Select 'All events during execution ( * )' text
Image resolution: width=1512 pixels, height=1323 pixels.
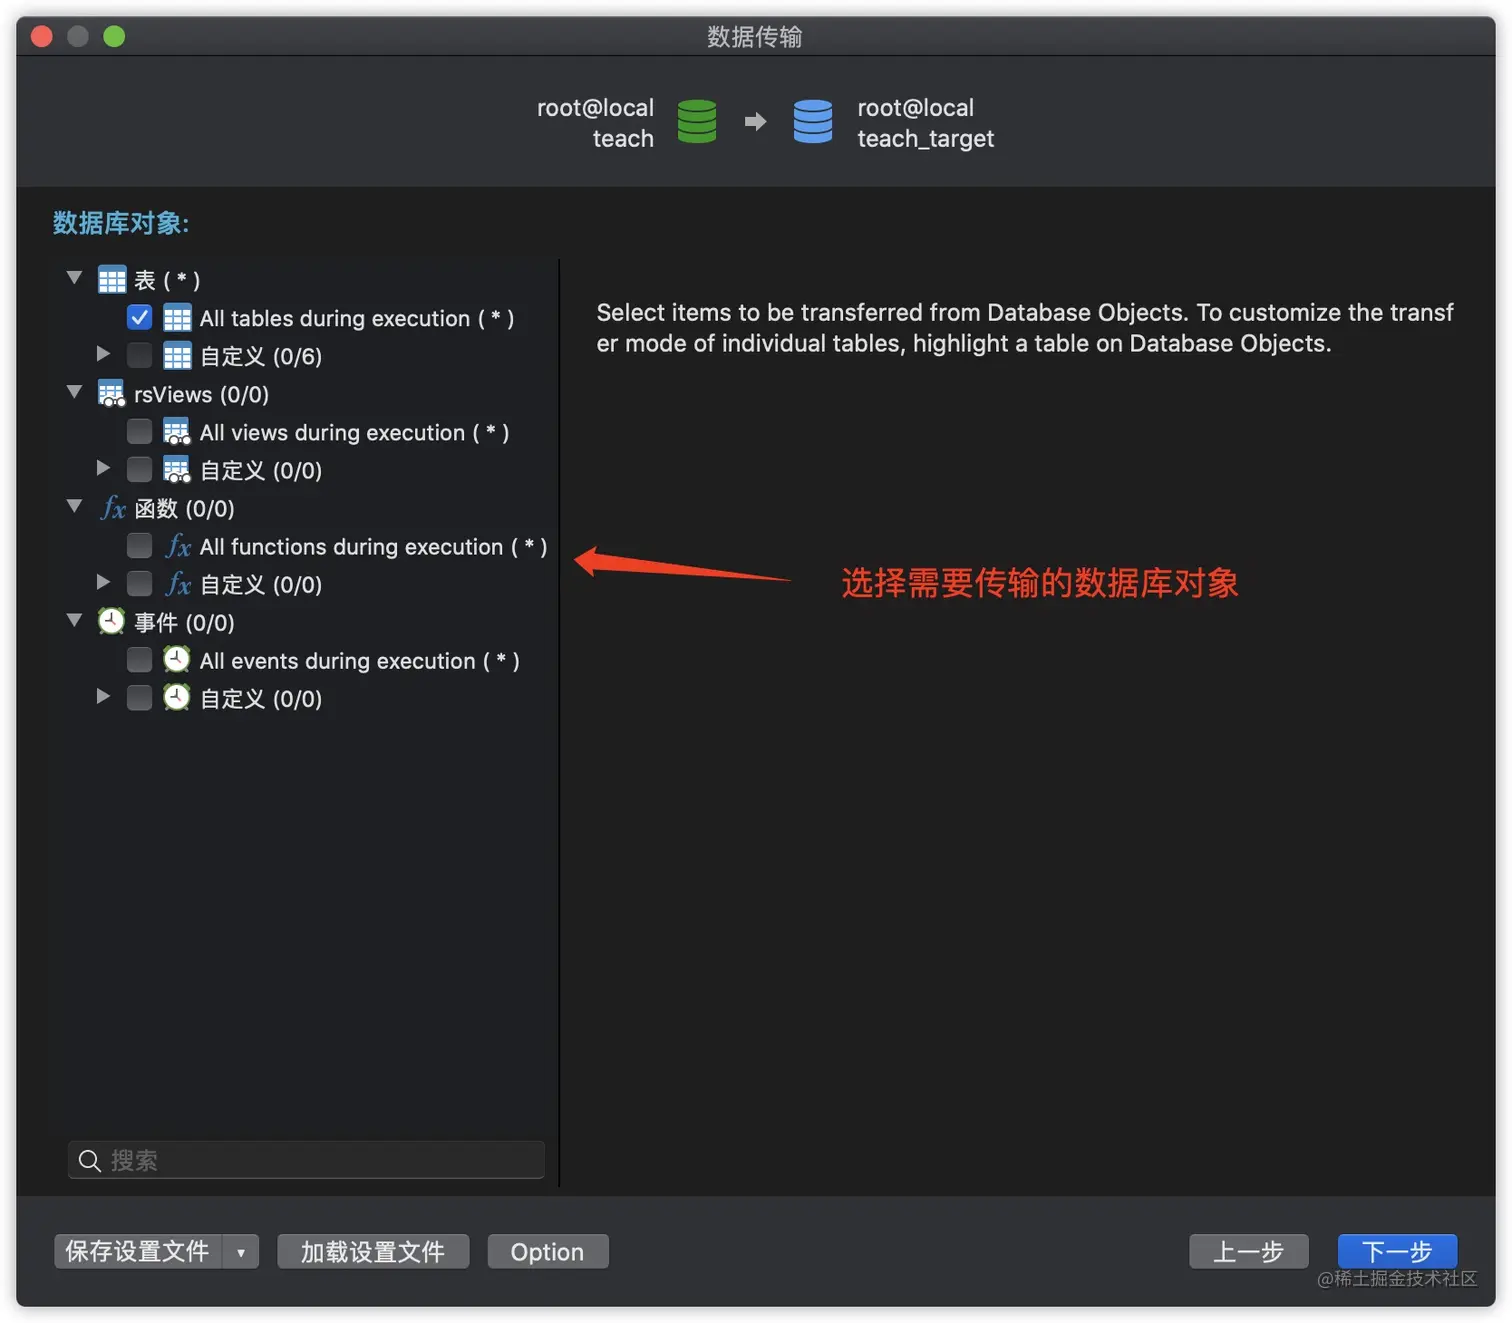[x=359, y=660]
